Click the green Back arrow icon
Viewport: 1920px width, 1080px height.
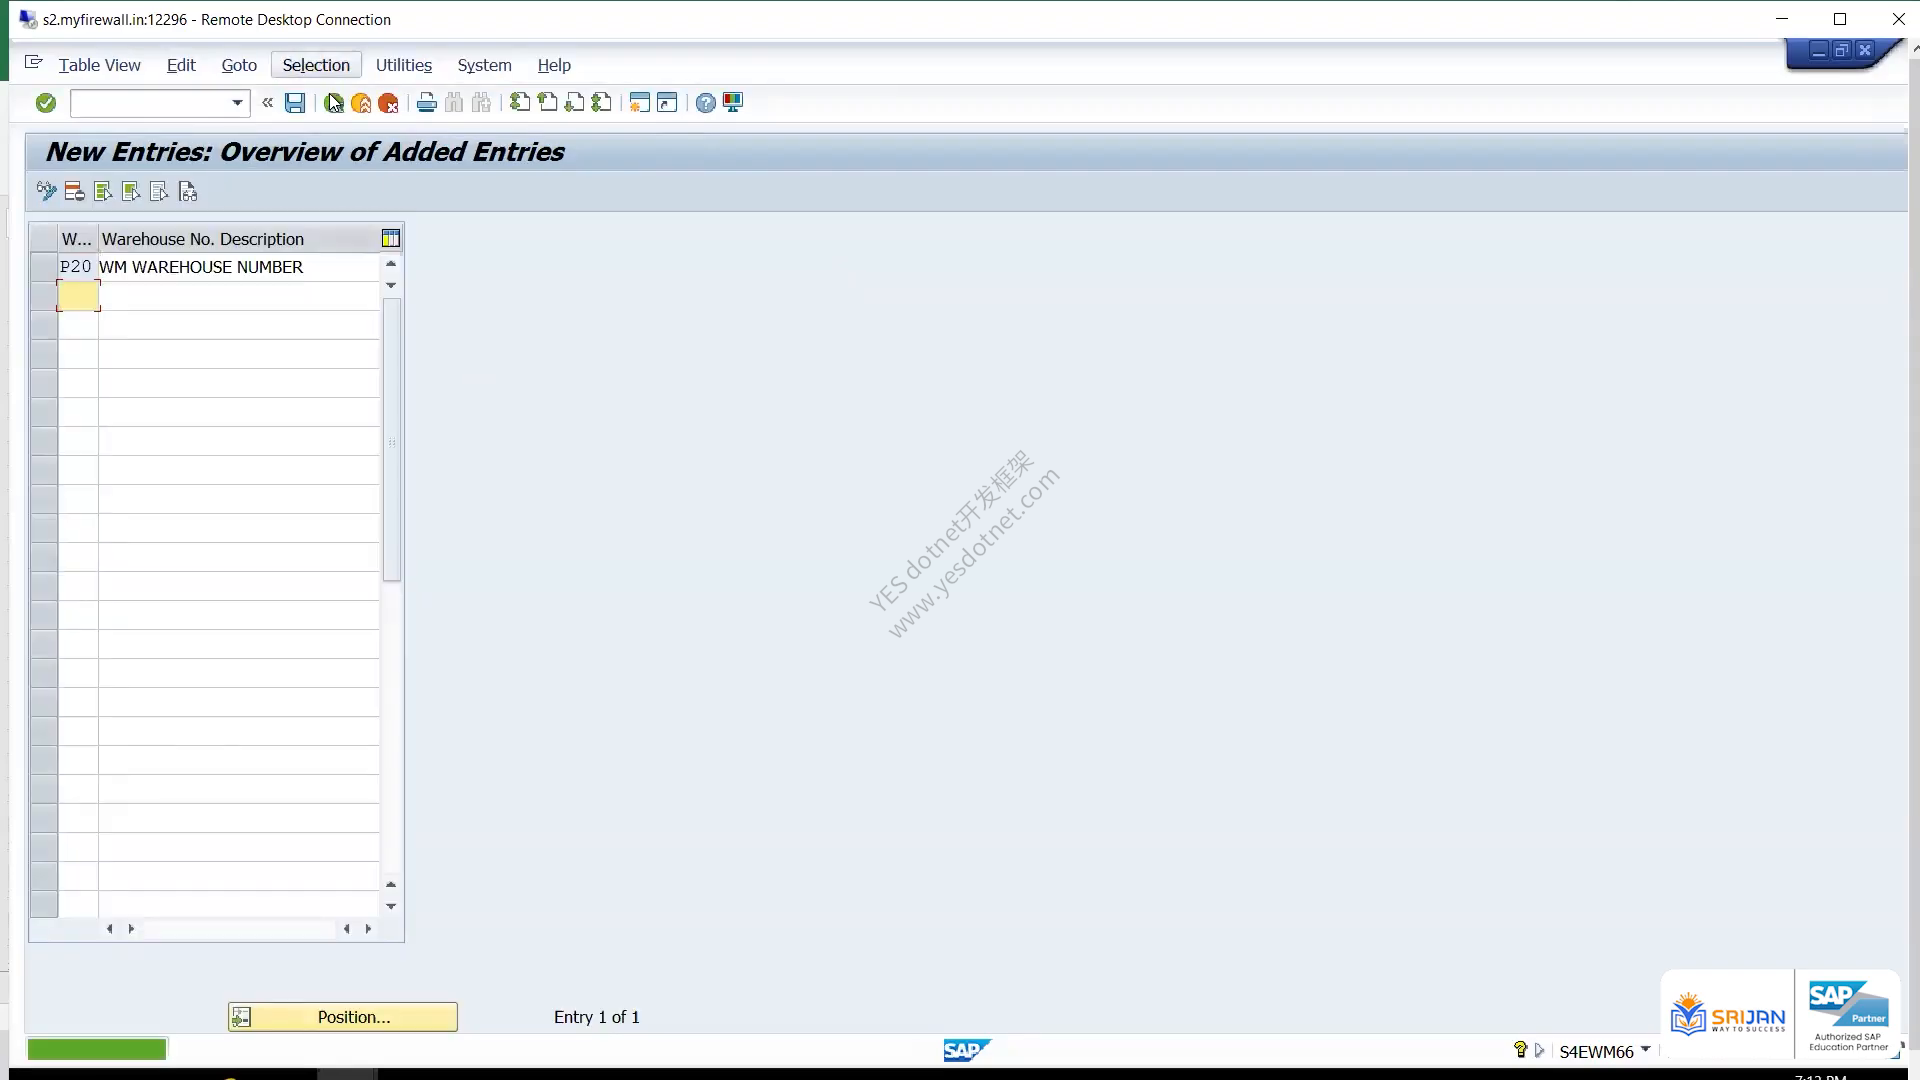coord(333,103)
